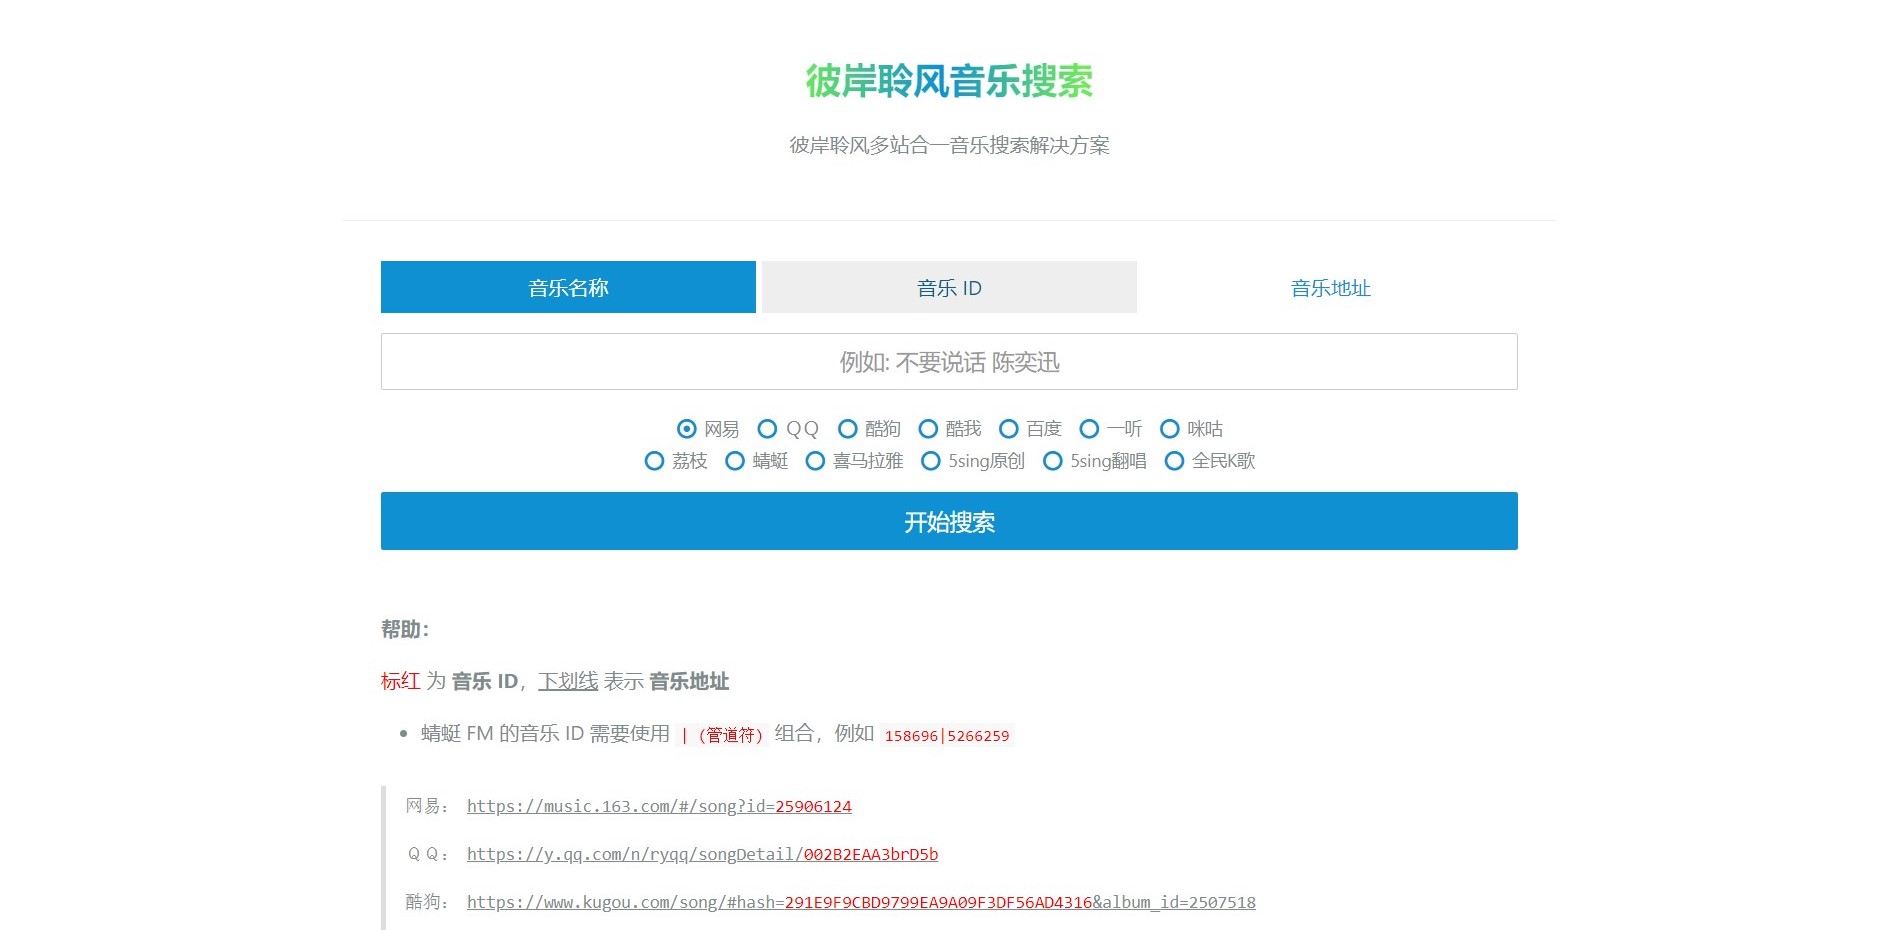Select the 百度 music source

tap(1008, 429)
